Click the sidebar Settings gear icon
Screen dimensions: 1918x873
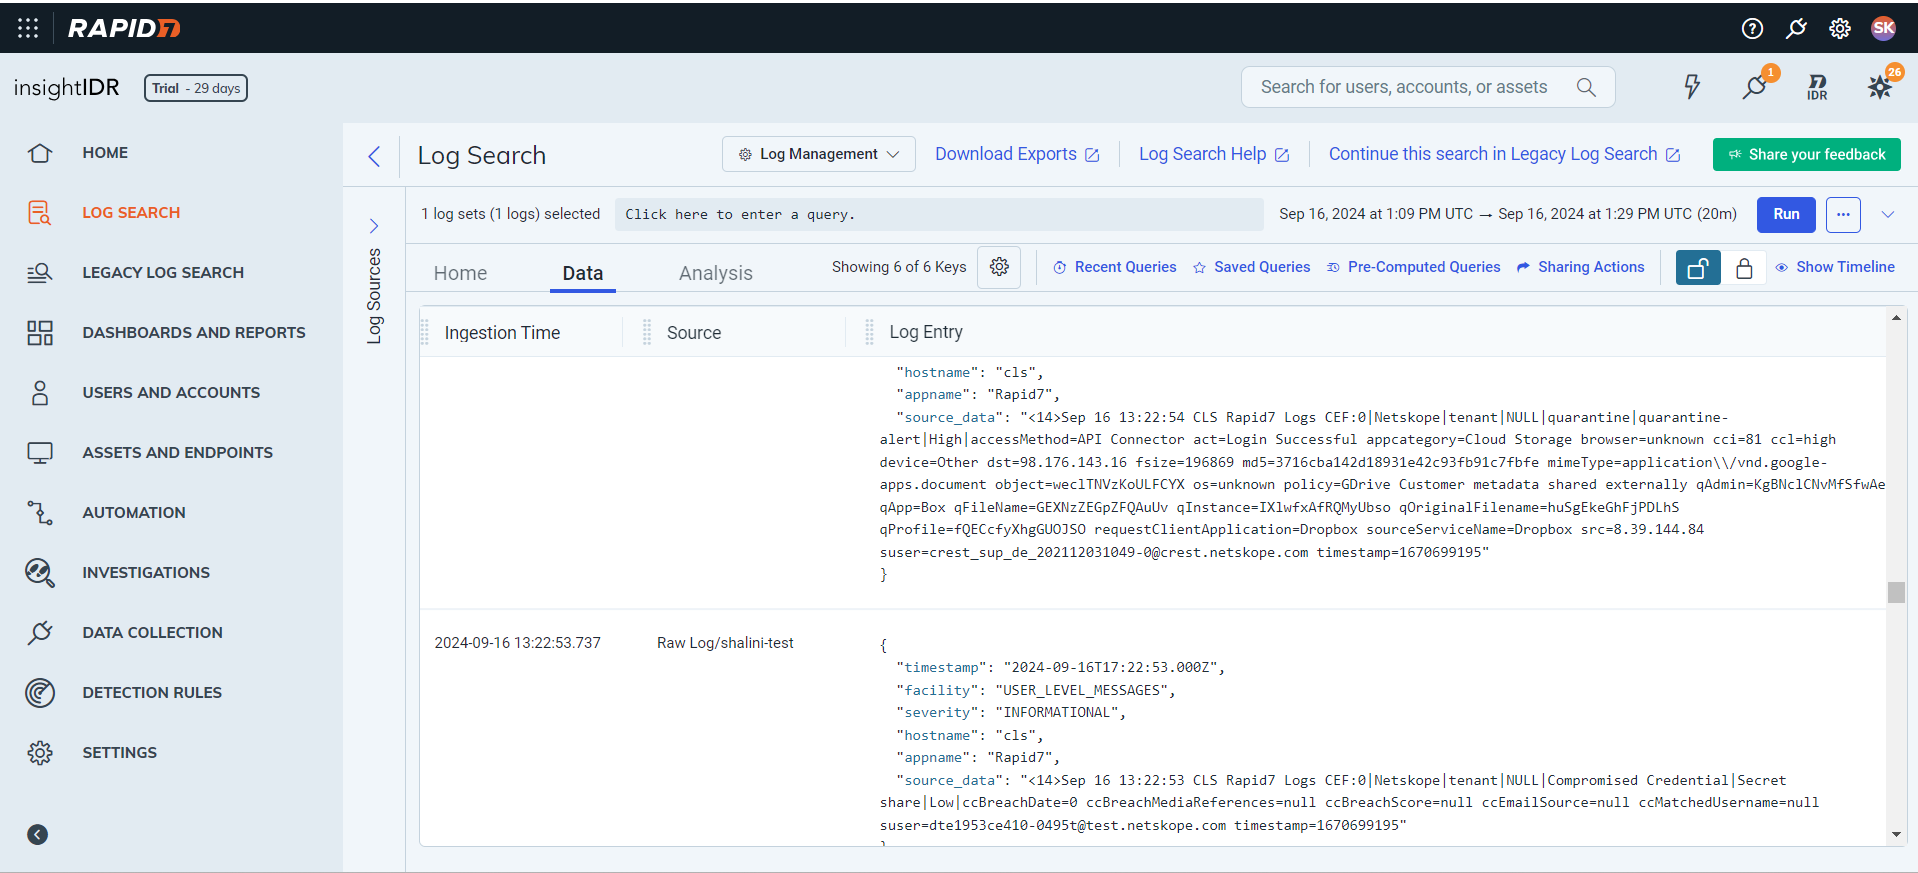coord(40,753)
